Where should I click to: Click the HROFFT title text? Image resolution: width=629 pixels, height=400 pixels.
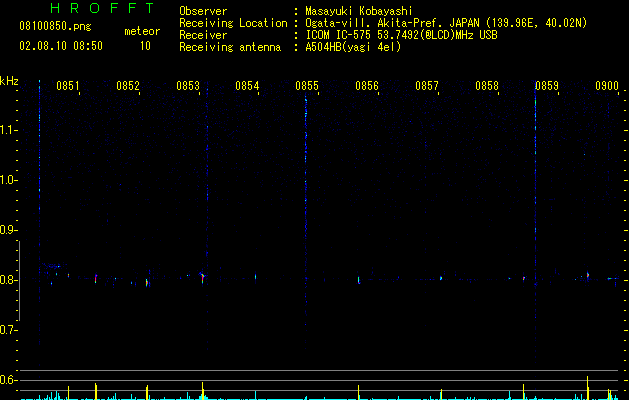pos(103,8)
